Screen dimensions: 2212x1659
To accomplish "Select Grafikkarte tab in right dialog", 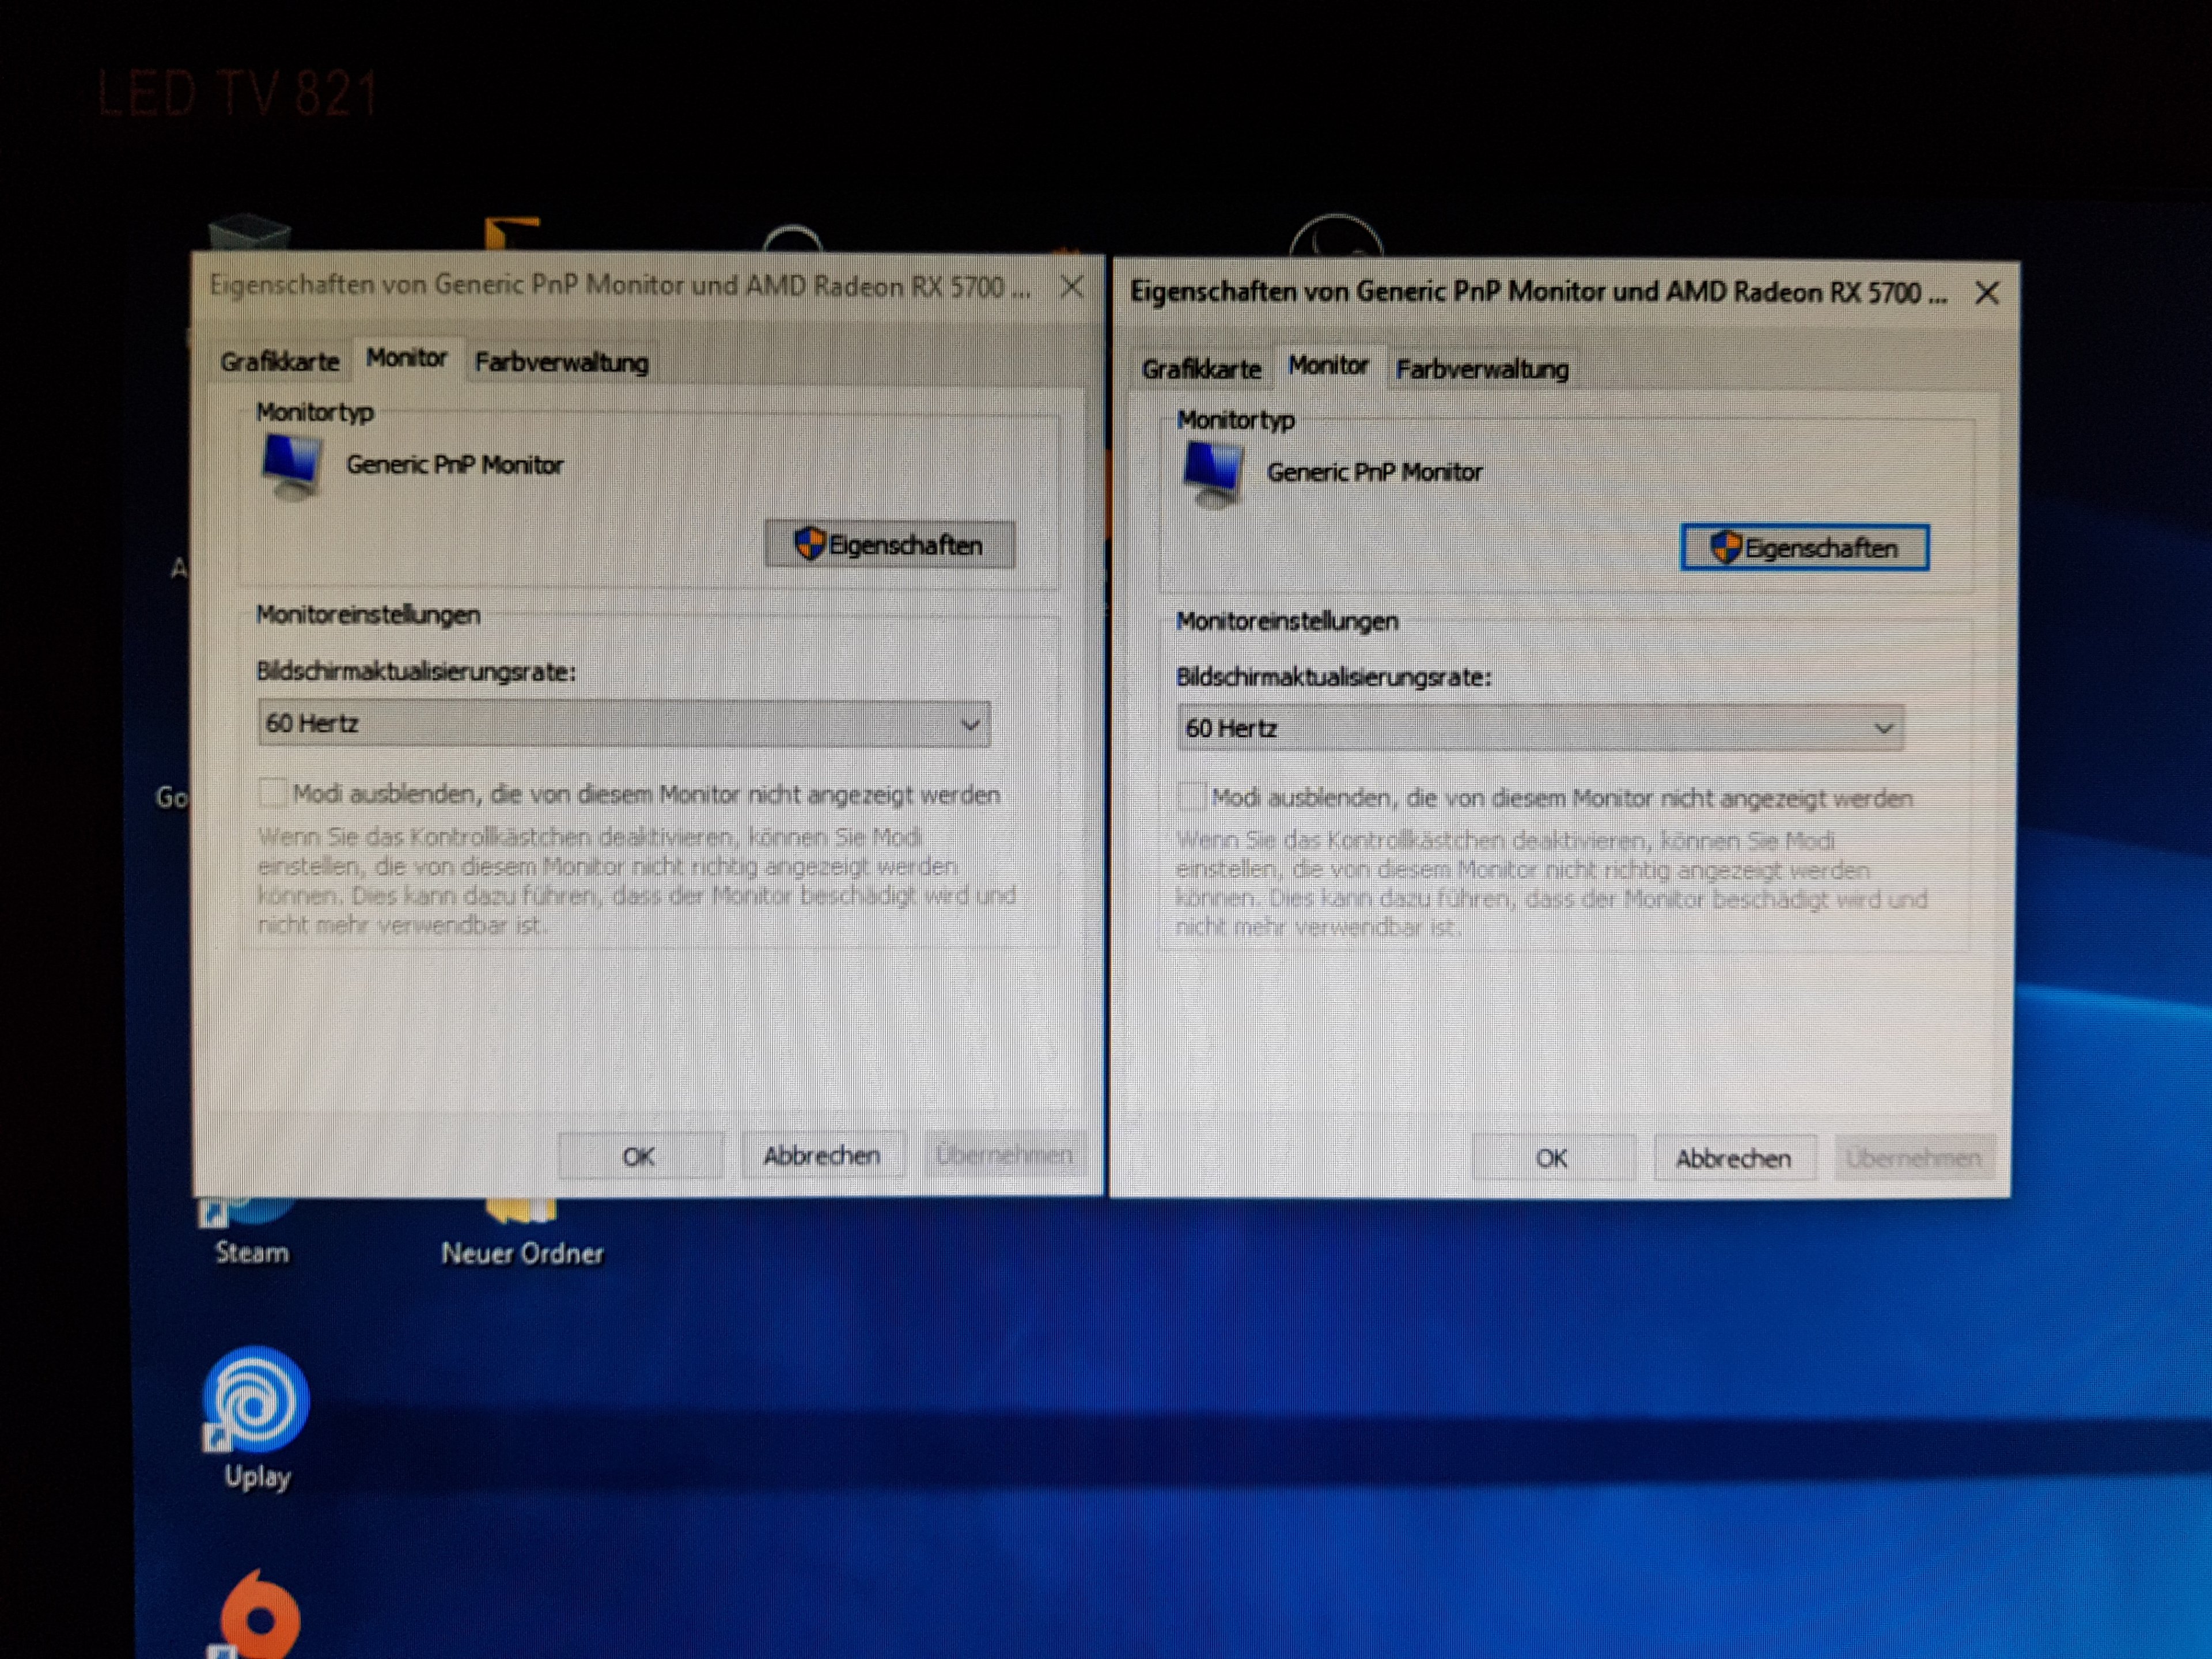I will [x=1201, y=370].
